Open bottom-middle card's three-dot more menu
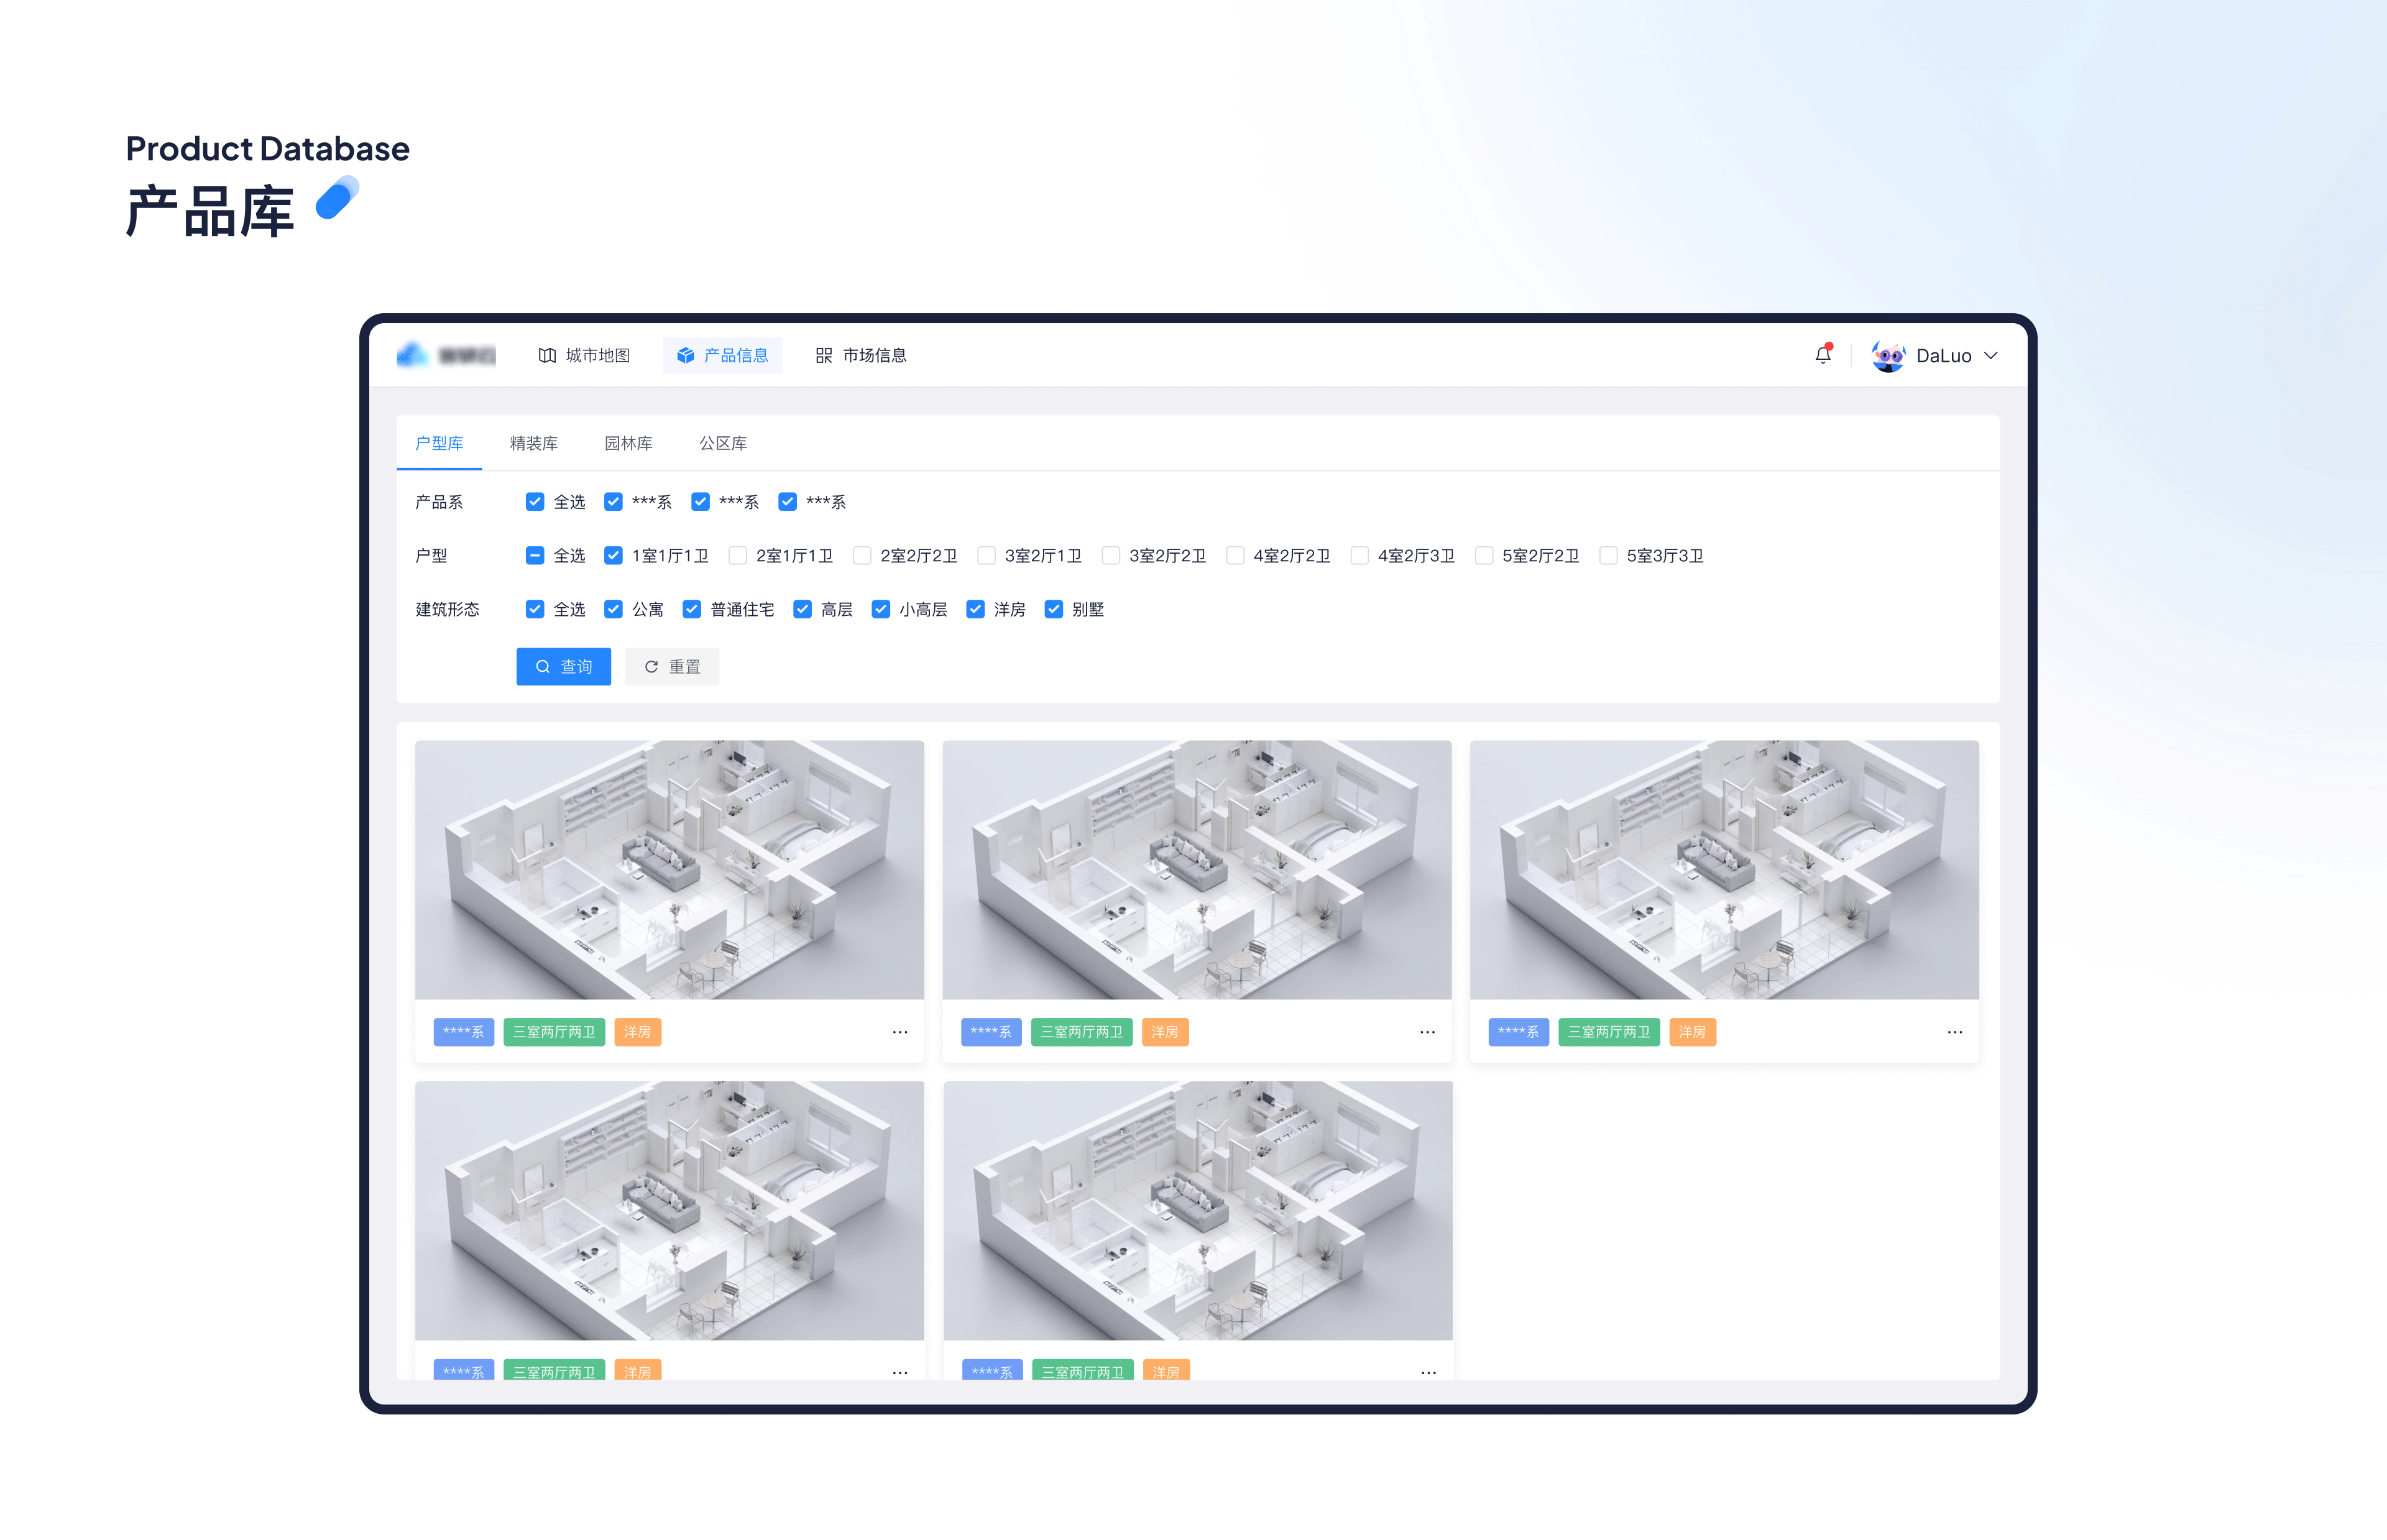This screenshot has height=1540, width=2387. (1428, 1373)
